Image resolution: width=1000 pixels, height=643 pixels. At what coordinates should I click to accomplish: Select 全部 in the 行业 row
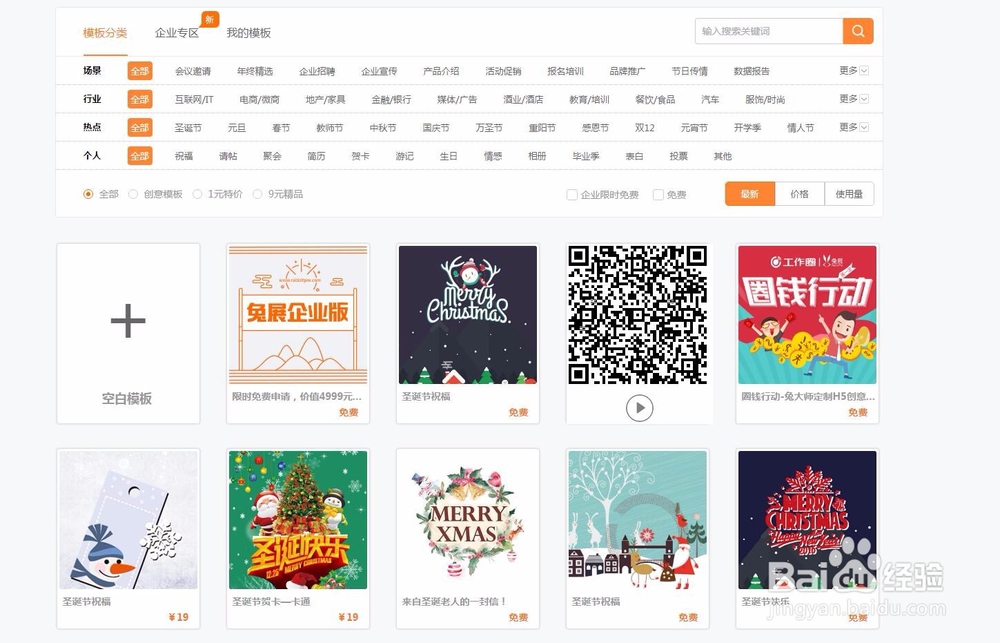point(140,100)
